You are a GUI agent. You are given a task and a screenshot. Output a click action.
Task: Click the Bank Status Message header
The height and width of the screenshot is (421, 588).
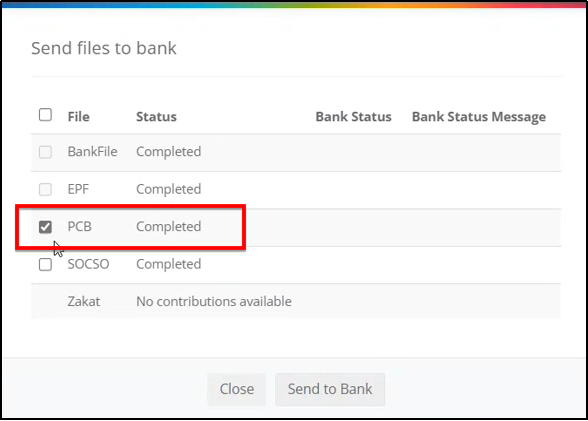pos(479,117)
